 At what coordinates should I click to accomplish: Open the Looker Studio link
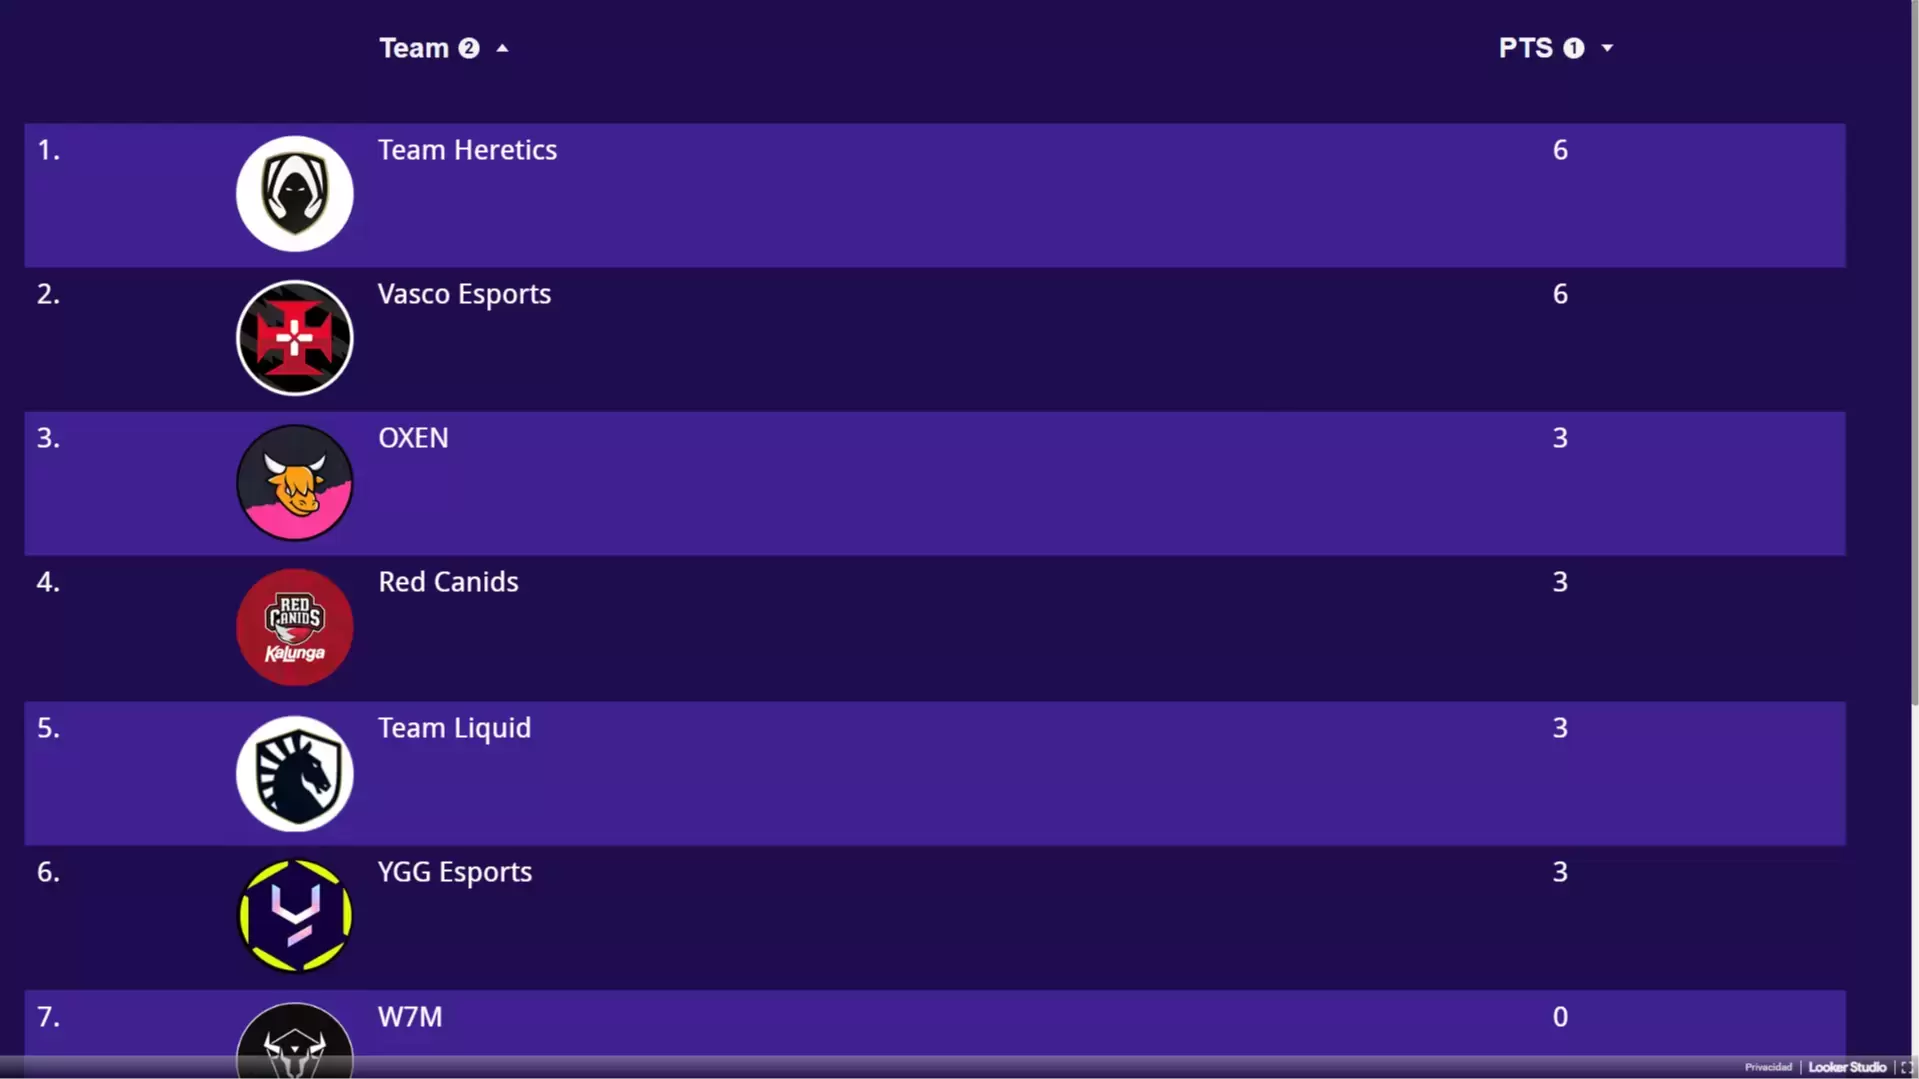(1847, 1067)
